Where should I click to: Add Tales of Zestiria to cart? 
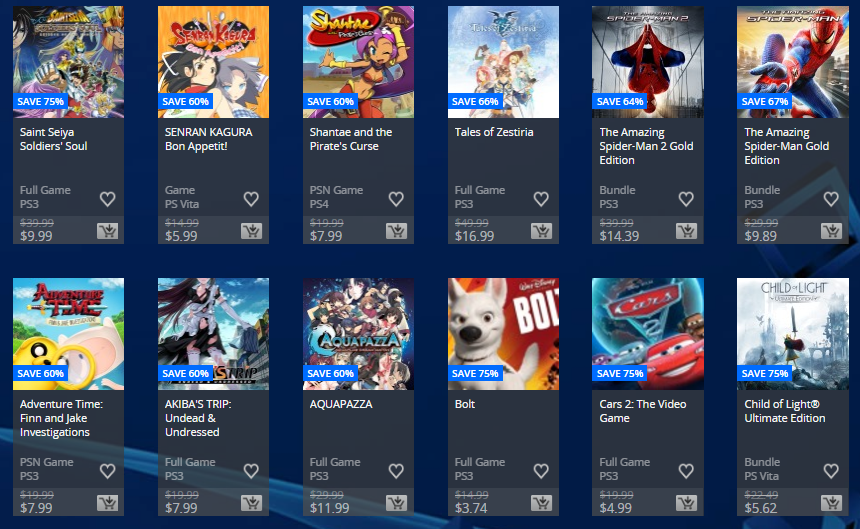coord(541,231)
